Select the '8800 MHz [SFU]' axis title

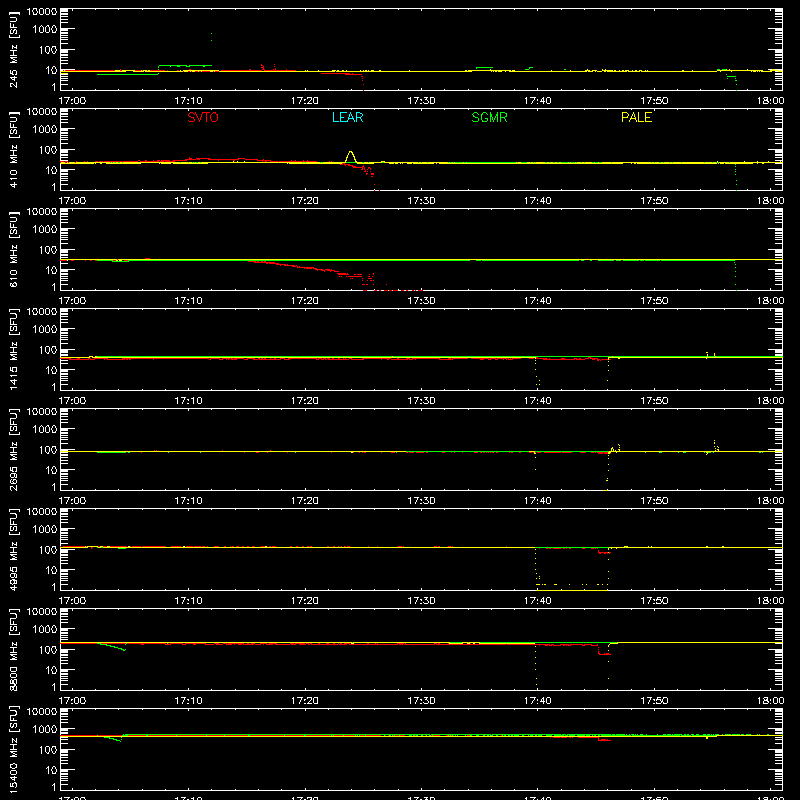14,649
